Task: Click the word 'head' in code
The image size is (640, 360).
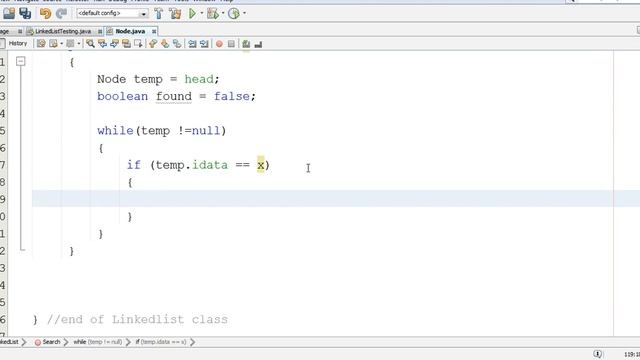Action: coord(199,79)
